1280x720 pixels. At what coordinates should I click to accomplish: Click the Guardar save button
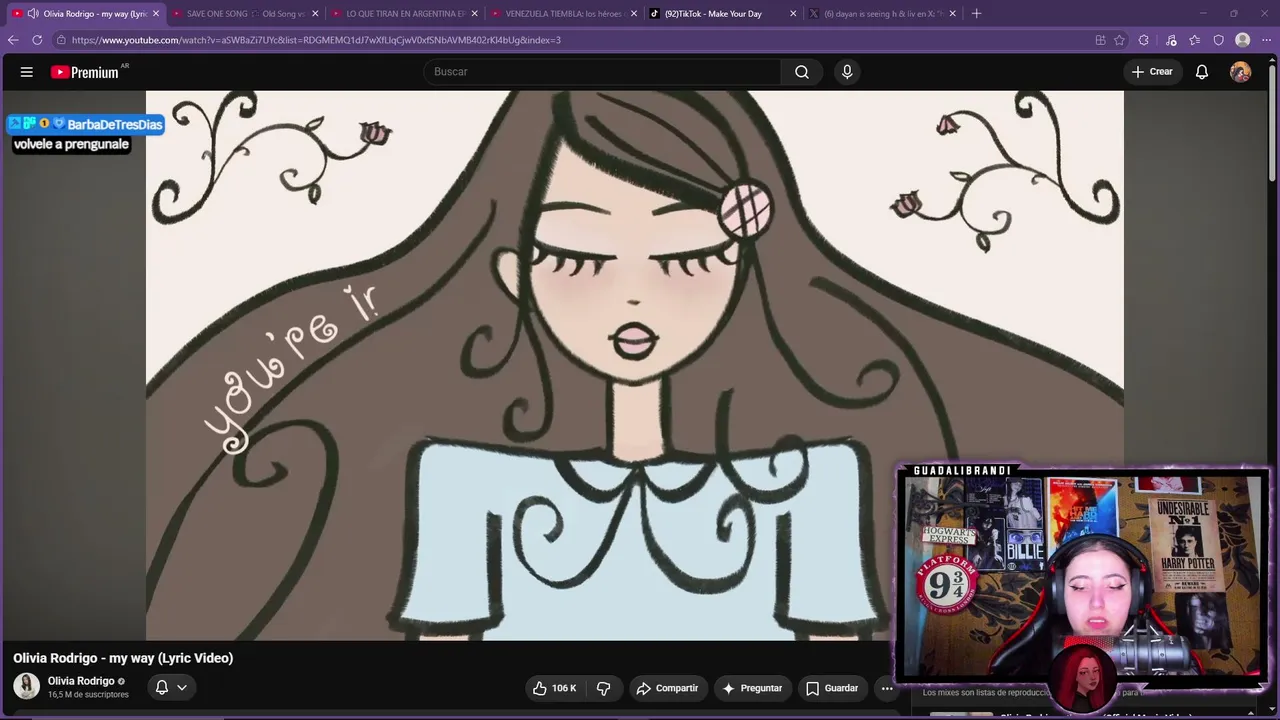click(x=832, y=688)
